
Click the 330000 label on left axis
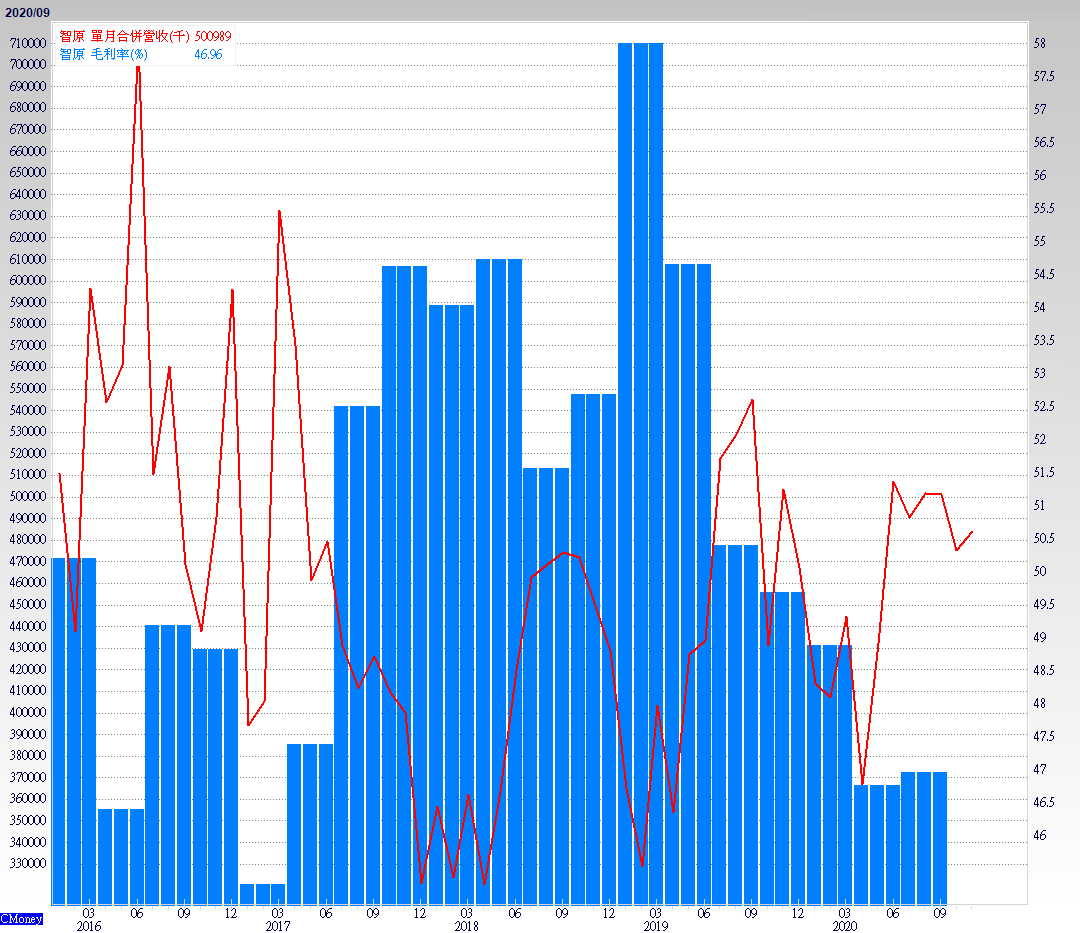[27, 864]
